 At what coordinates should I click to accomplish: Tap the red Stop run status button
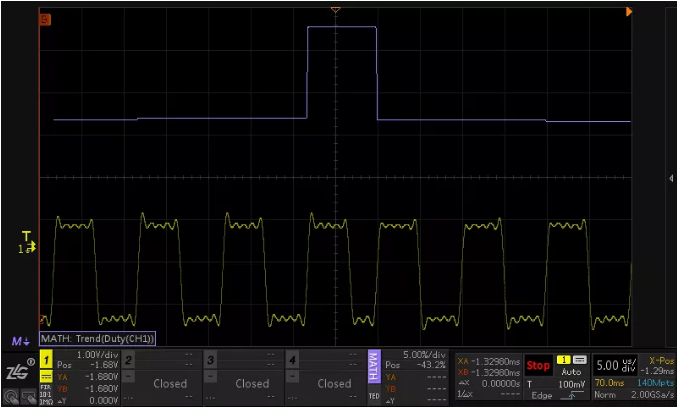pos(538,366)
